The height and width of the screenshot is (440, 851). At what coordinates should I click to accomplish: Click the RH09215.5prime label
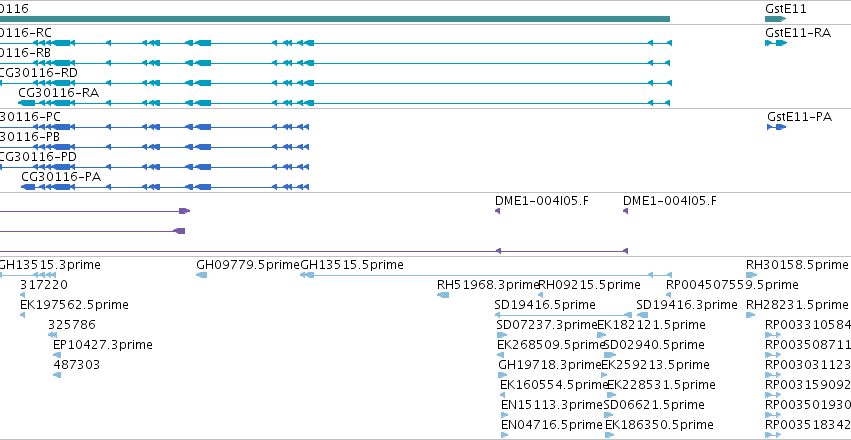coord(589,285)
